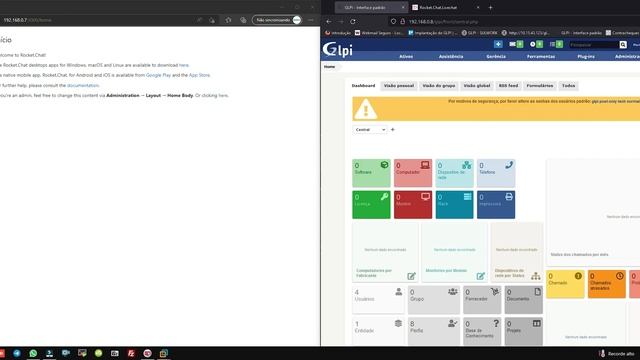The height and width of the screenshot is (360, 640).
Task: Open the Telefone card
Action: [x=496, y=173]
